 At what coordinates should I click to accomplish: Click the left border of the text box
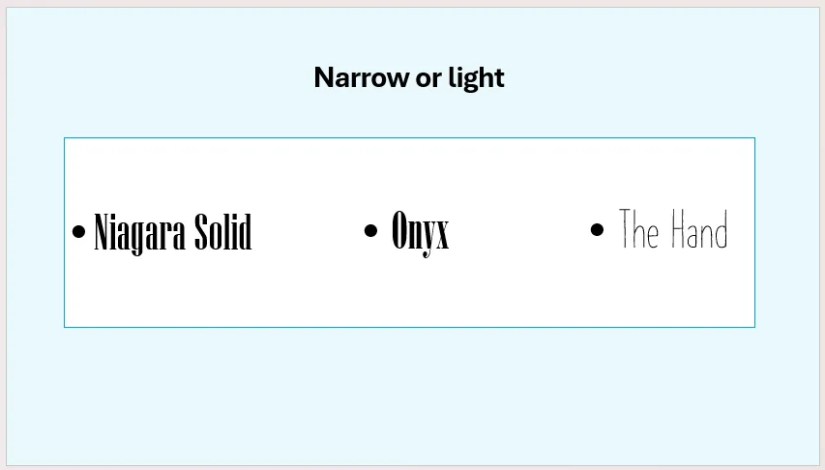(x=65, y=232)
